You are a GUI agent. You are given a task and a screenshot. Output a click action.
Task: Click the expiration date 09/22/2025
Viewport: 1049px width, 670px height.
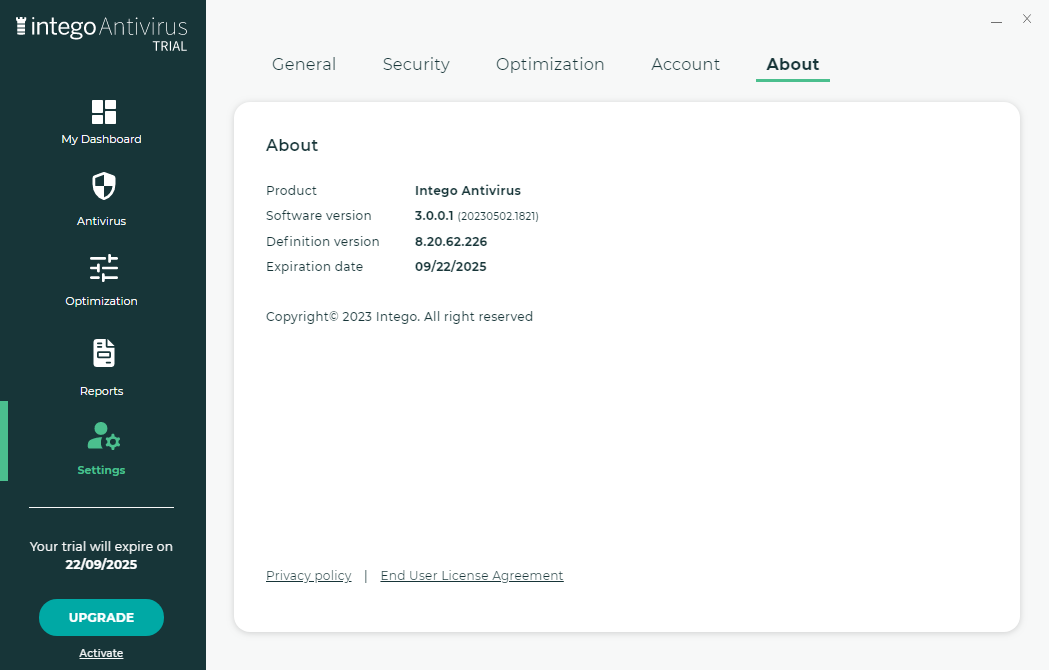click(450, 267)
